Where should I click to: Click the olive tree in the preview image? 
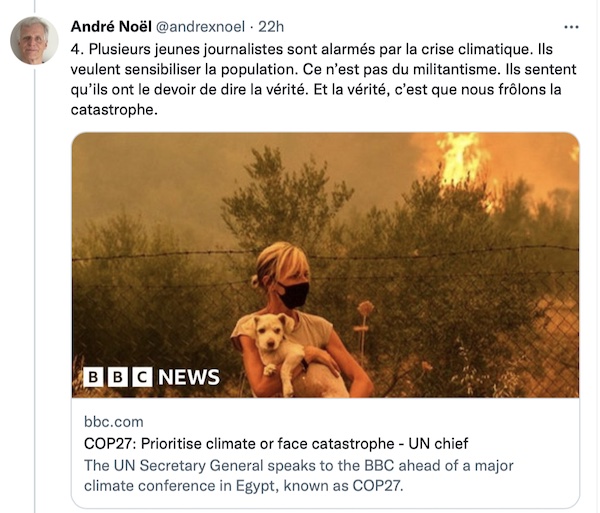(285, 199)
